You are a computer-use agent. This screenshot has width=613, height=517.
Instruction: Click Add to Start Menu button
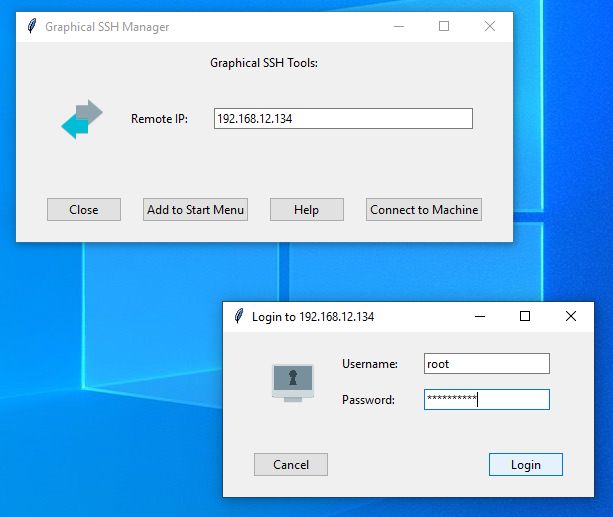195,210
